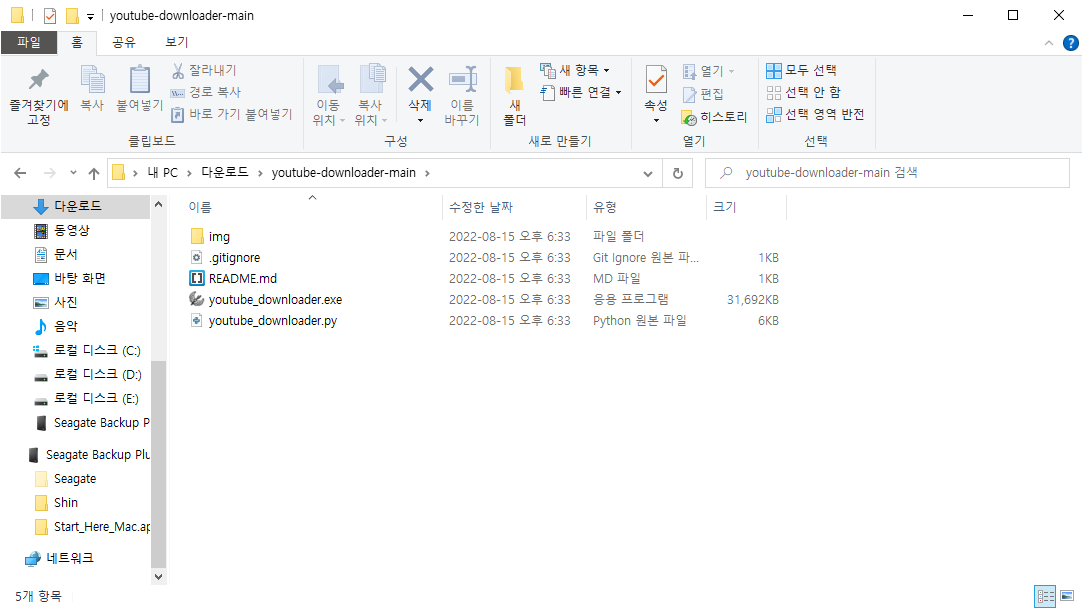Open the 파일 (File) tab

coord(29,43)
